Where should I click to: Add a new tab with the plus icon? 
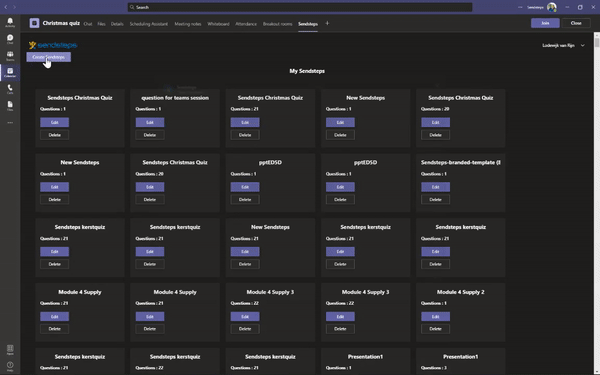[327, 23]
